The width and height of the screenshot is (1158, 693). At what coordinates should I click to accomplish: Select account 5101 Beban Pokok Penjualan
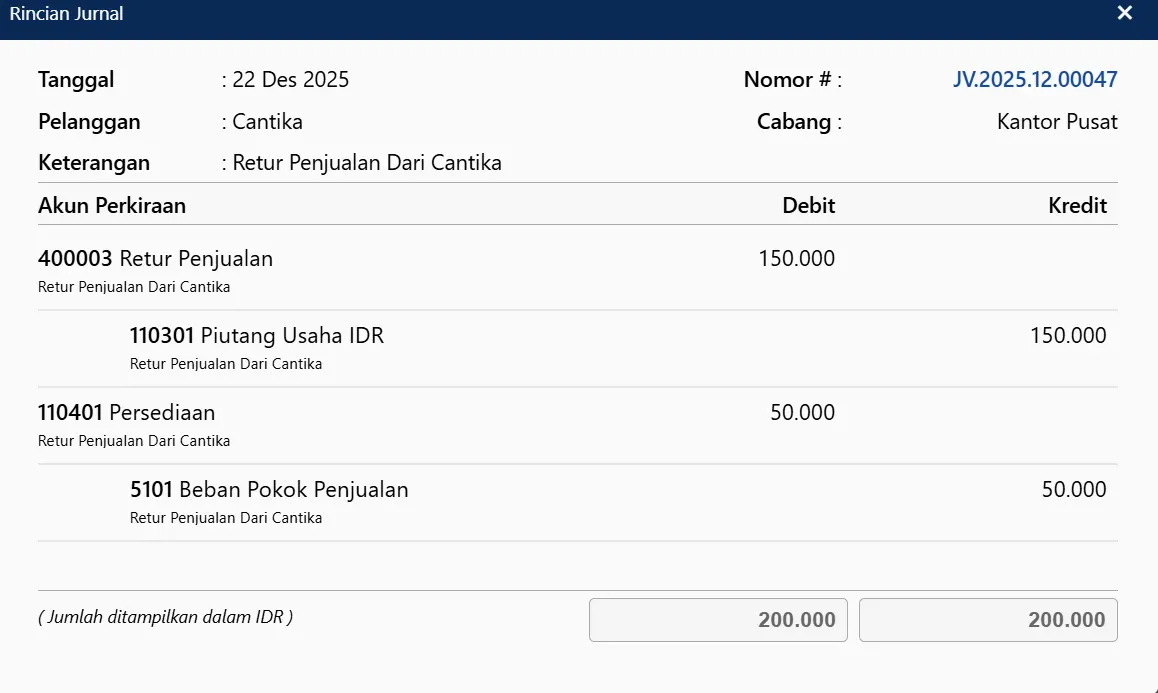(268, 490)
